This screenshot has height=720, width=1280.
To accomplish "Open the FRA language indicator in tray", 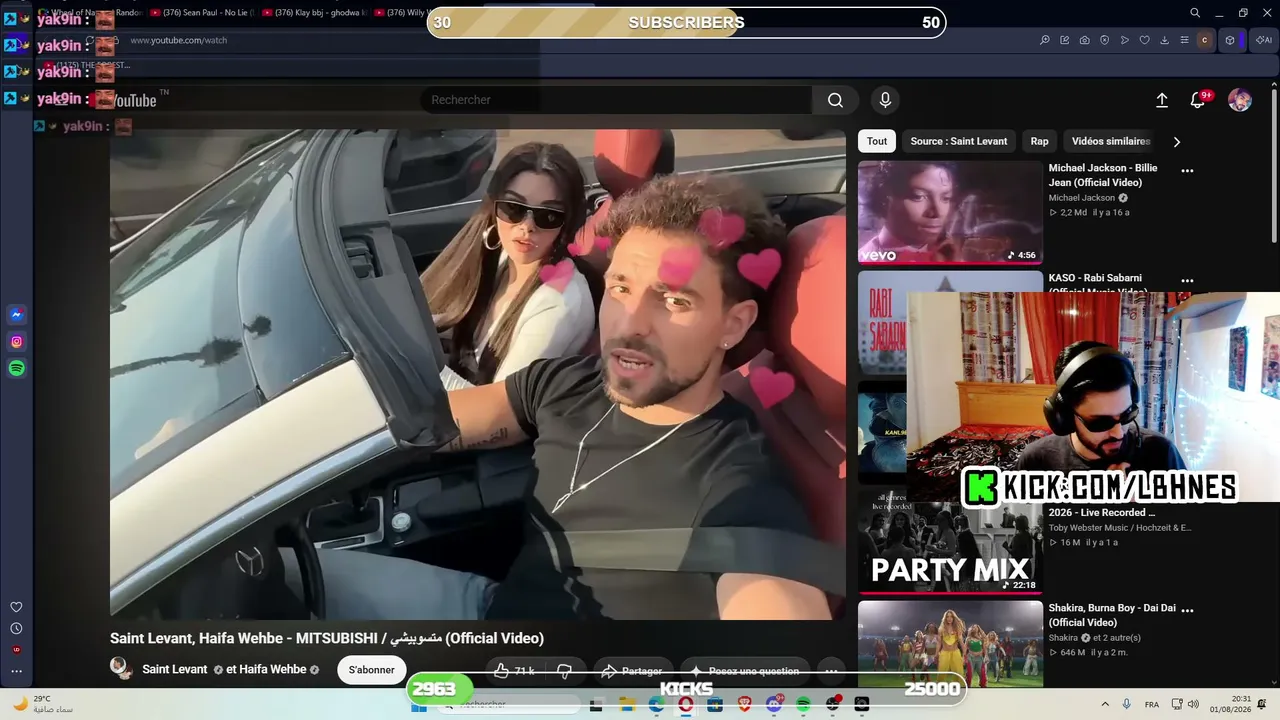I will pyautogui.click(x=1152, y=704).
